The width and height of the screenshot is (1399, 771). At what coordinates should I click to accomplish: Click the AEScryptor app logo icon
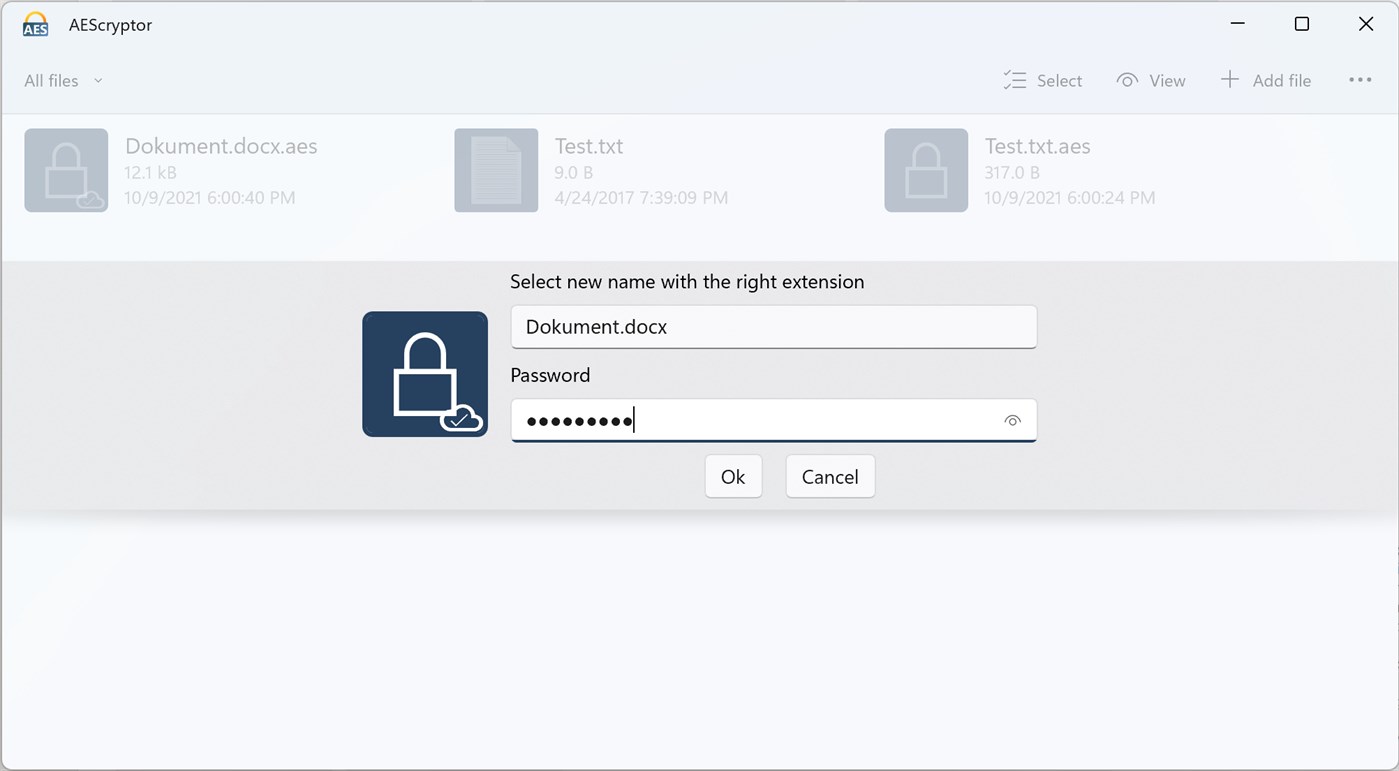34,24
